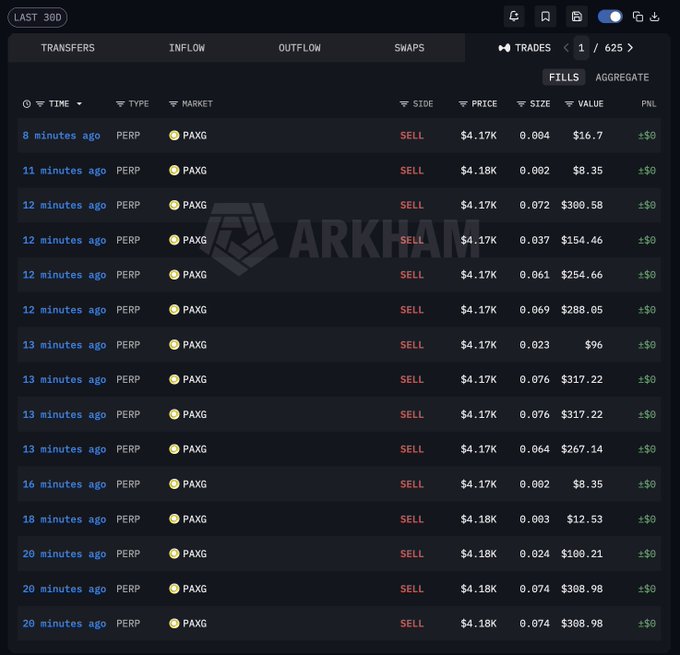This screenshot has width=680, height=655.
Task: Click the $154.46 value cell
Action: click(582, 240)
